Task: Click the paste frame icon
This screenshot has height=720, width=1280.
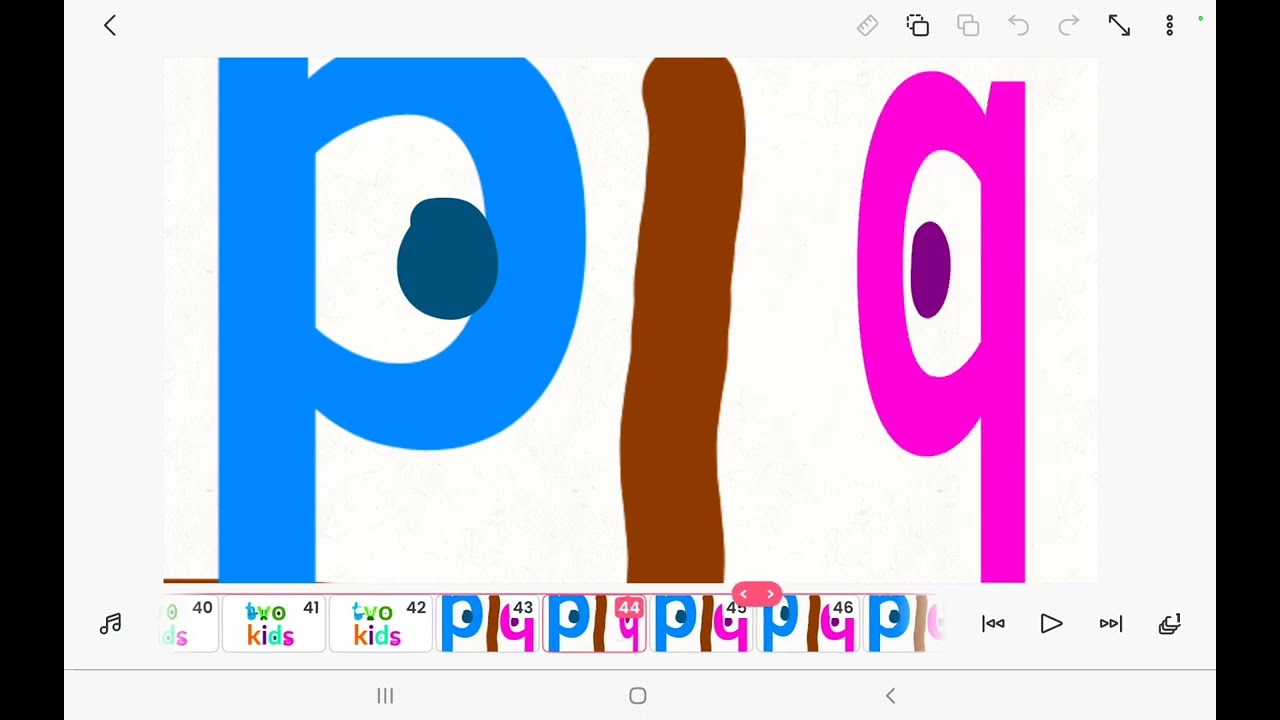Action: tap(968, 26)
